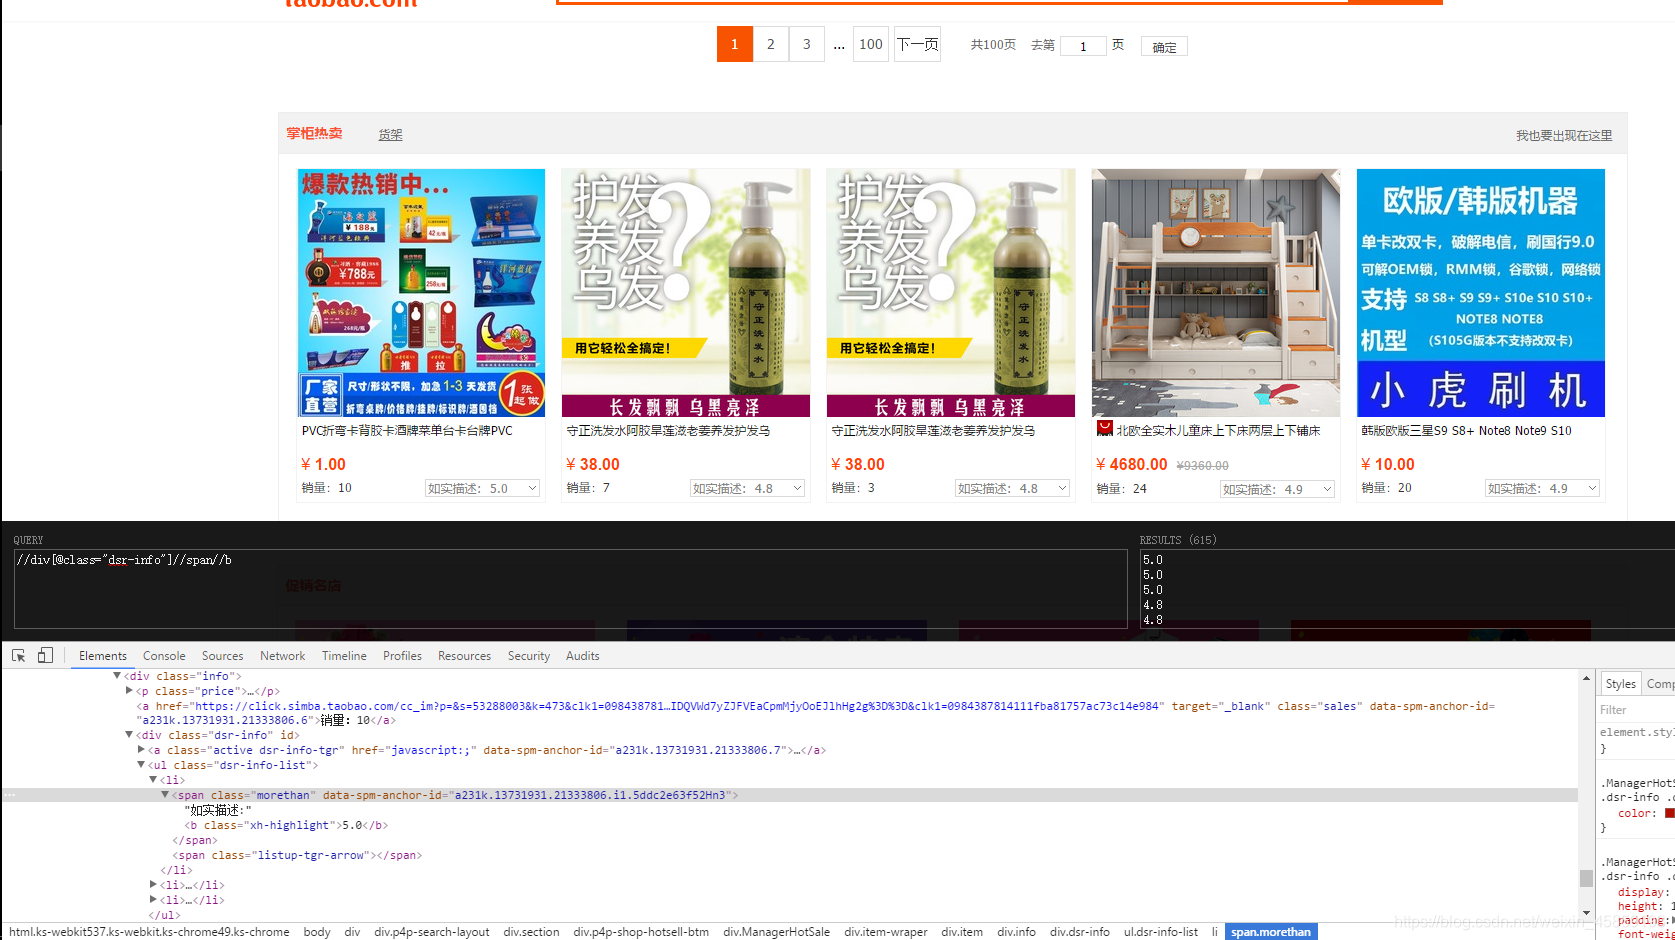Image resolution: width=1675 pixels, height=940 pixels.
Task: Go to page 3 of results
Action: (807, 44)
